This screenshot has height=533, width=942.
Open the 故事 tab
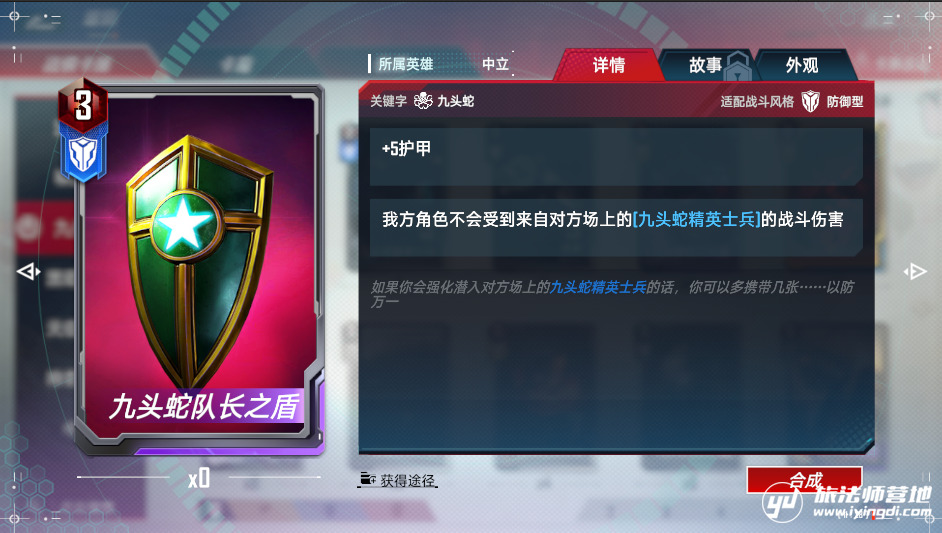click(x=705, y=65)
